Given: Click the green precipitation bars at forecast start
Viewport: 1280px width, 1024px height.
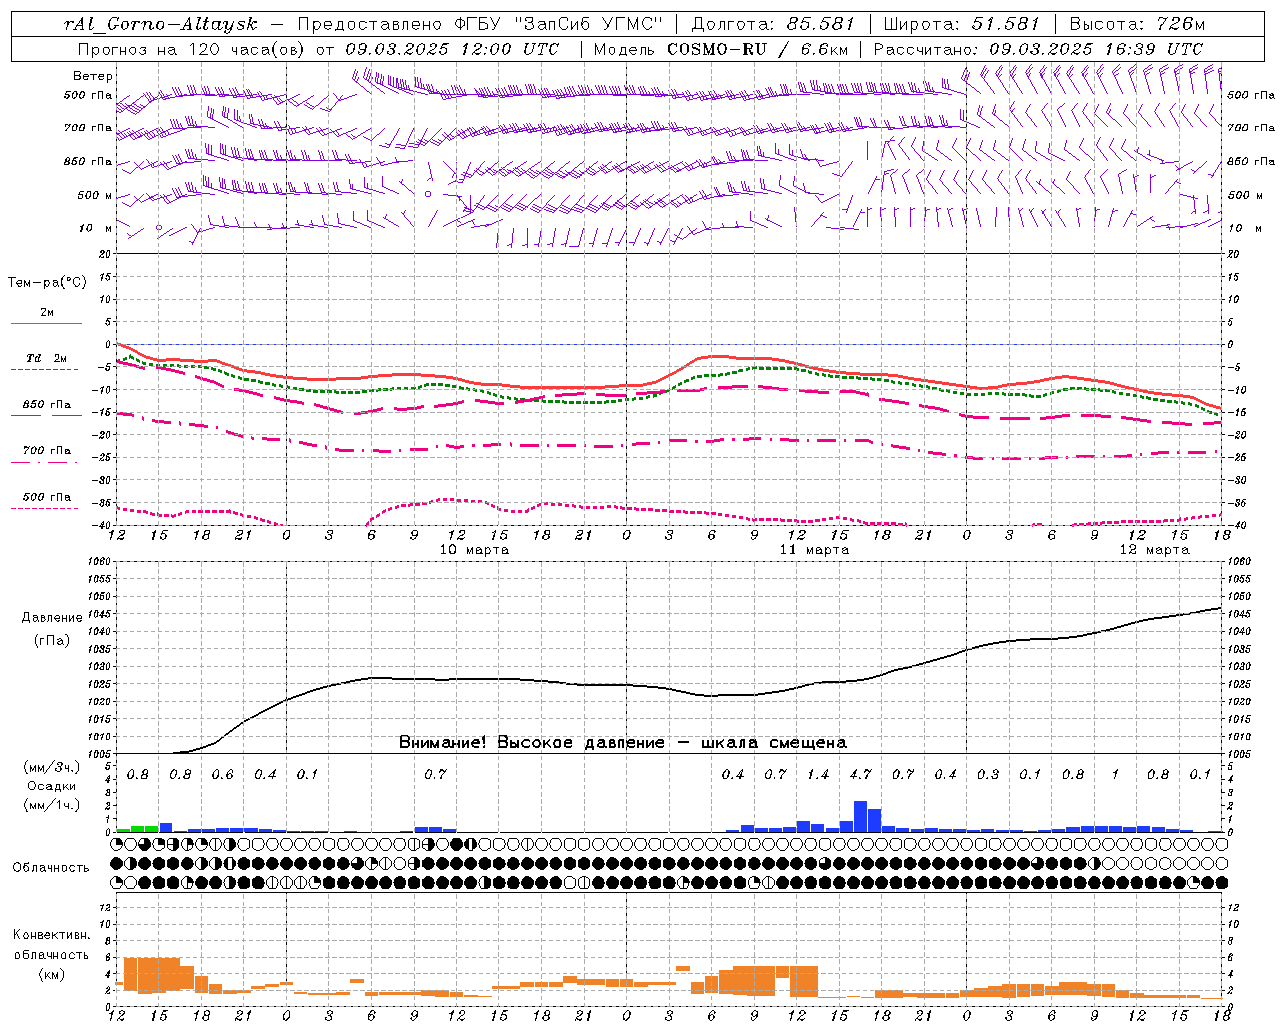Looking at the screenshot, I should (x=137, y=829).
